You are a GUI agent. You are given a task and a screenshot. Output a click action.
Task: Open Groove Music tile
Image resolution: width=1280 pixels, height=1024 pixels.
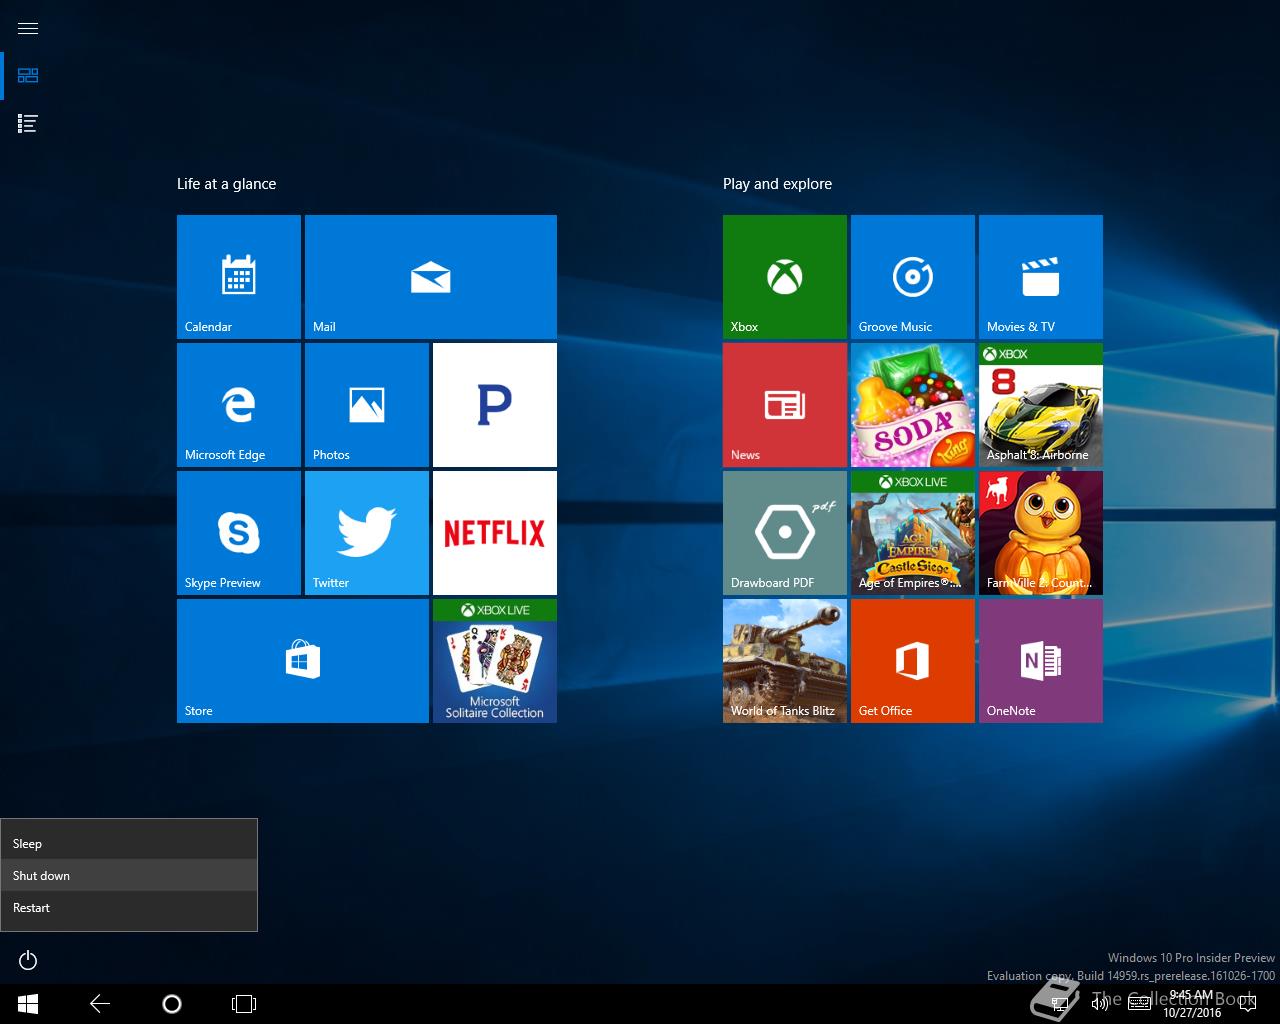913,277
